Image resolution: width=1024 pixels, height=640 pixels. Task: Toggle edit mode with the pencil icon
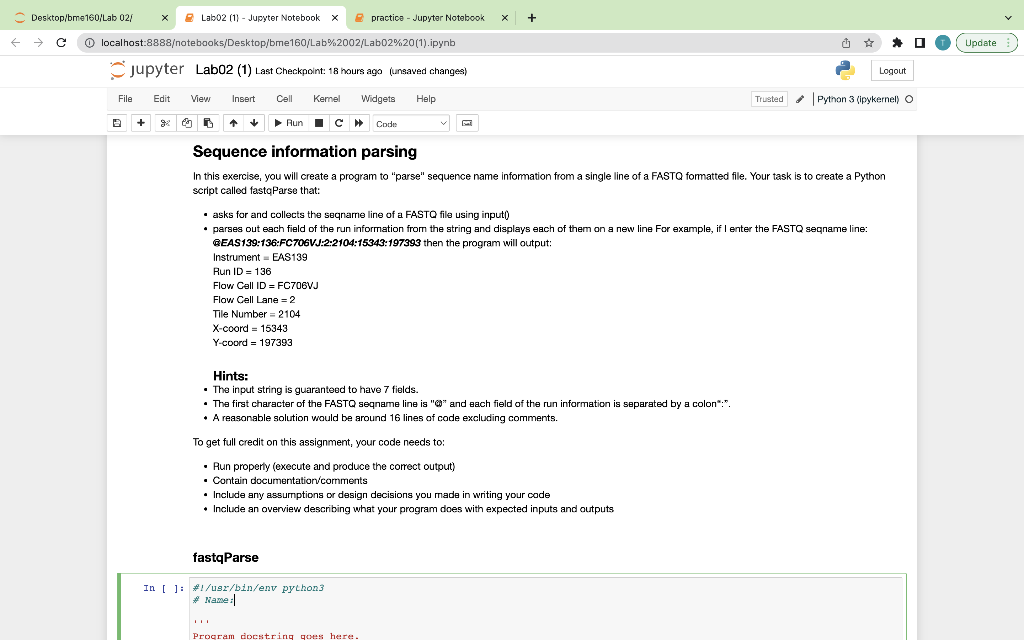coord(797,99)
